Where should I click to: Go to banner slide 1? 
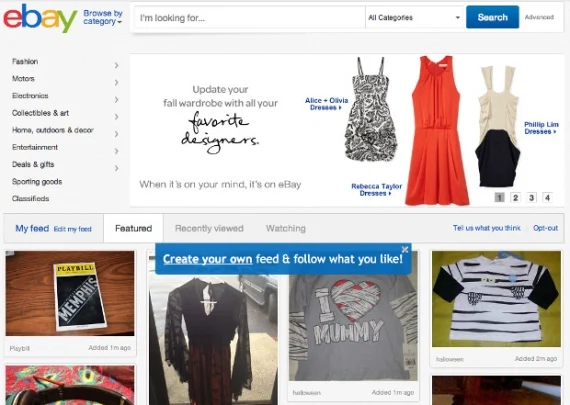[x=499, y=197]
